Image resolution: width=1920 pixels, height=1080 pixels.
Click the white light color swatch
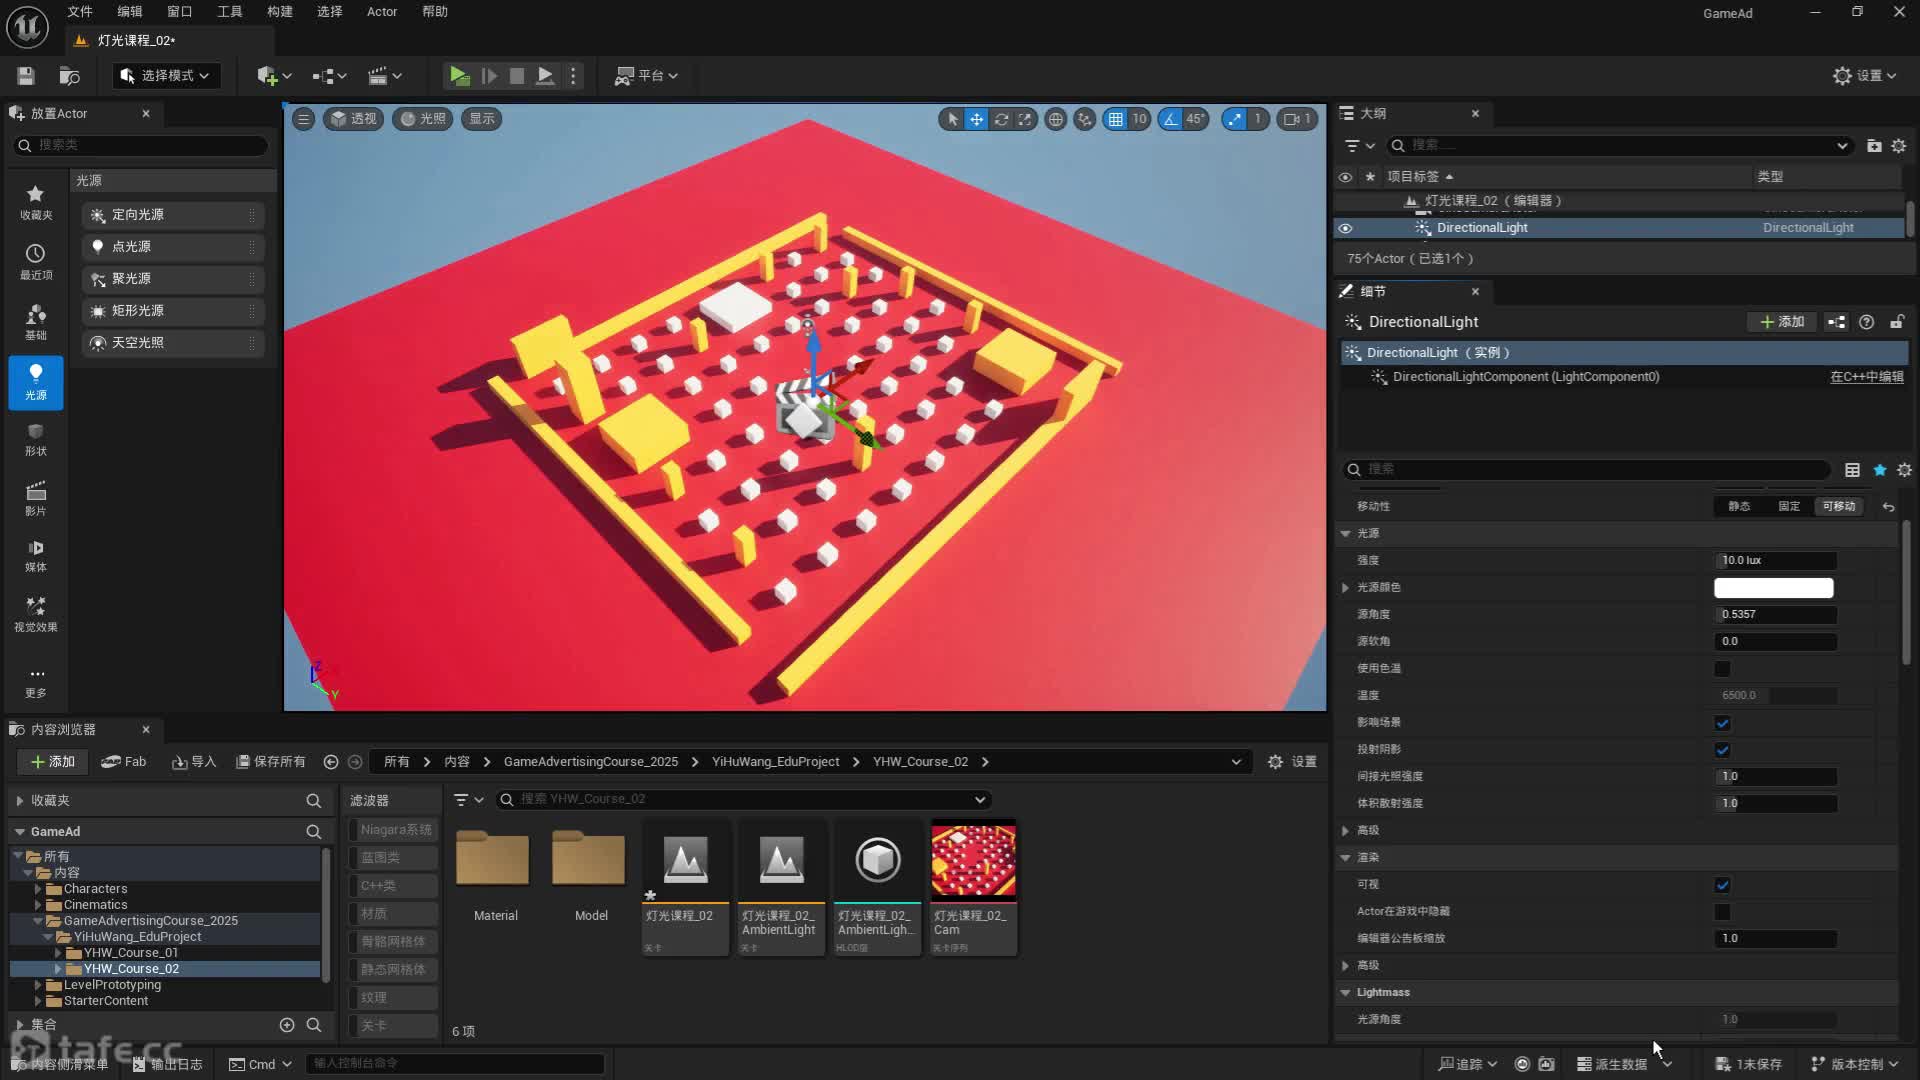1773,588
